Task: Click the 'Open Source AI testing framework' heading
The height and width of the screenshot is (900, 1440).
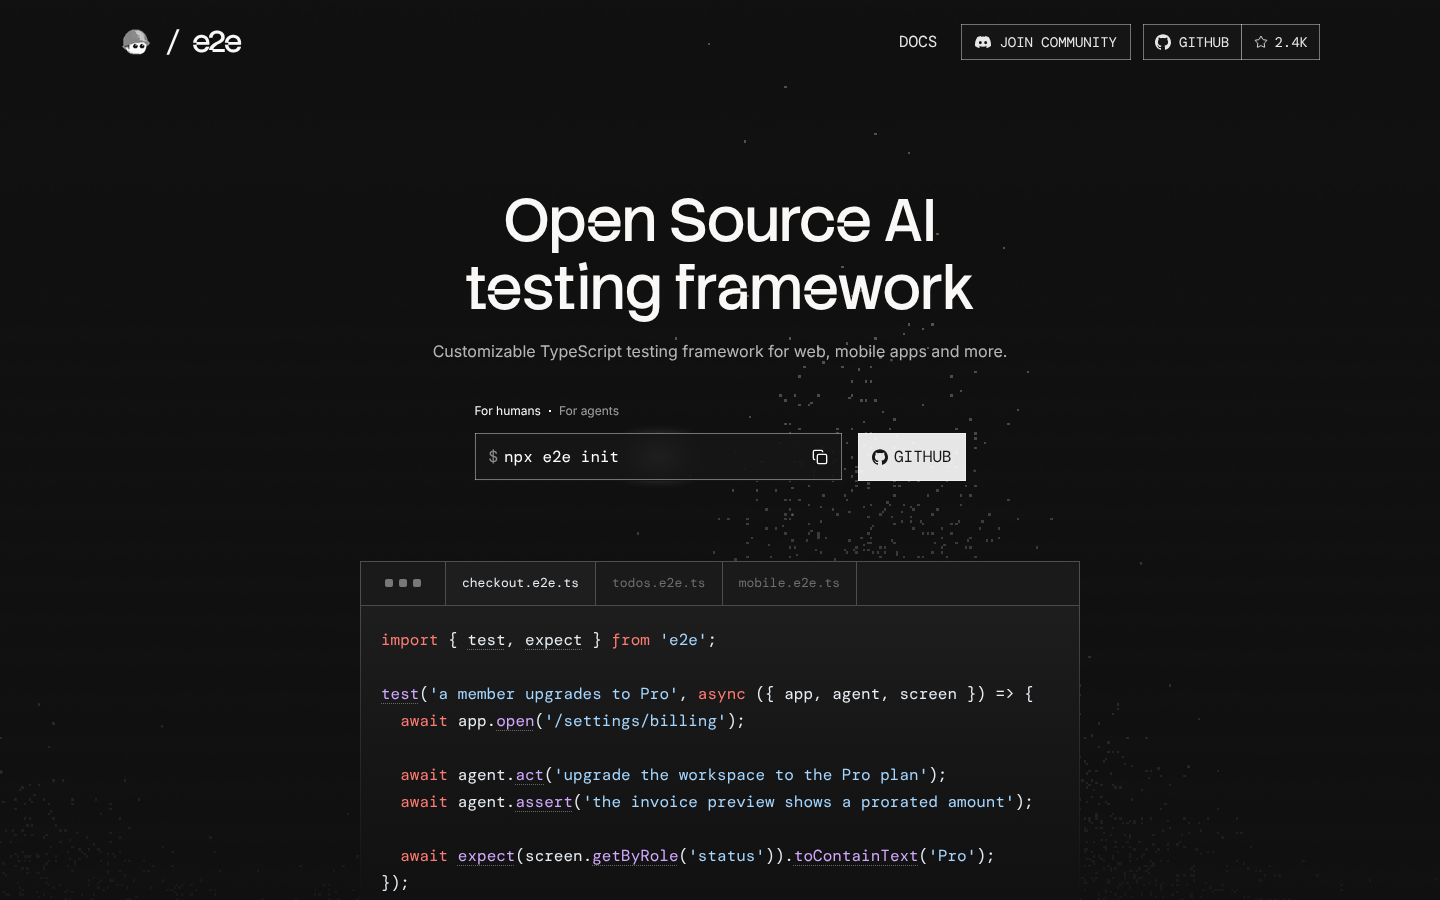Action: click(x=720, y=254)
